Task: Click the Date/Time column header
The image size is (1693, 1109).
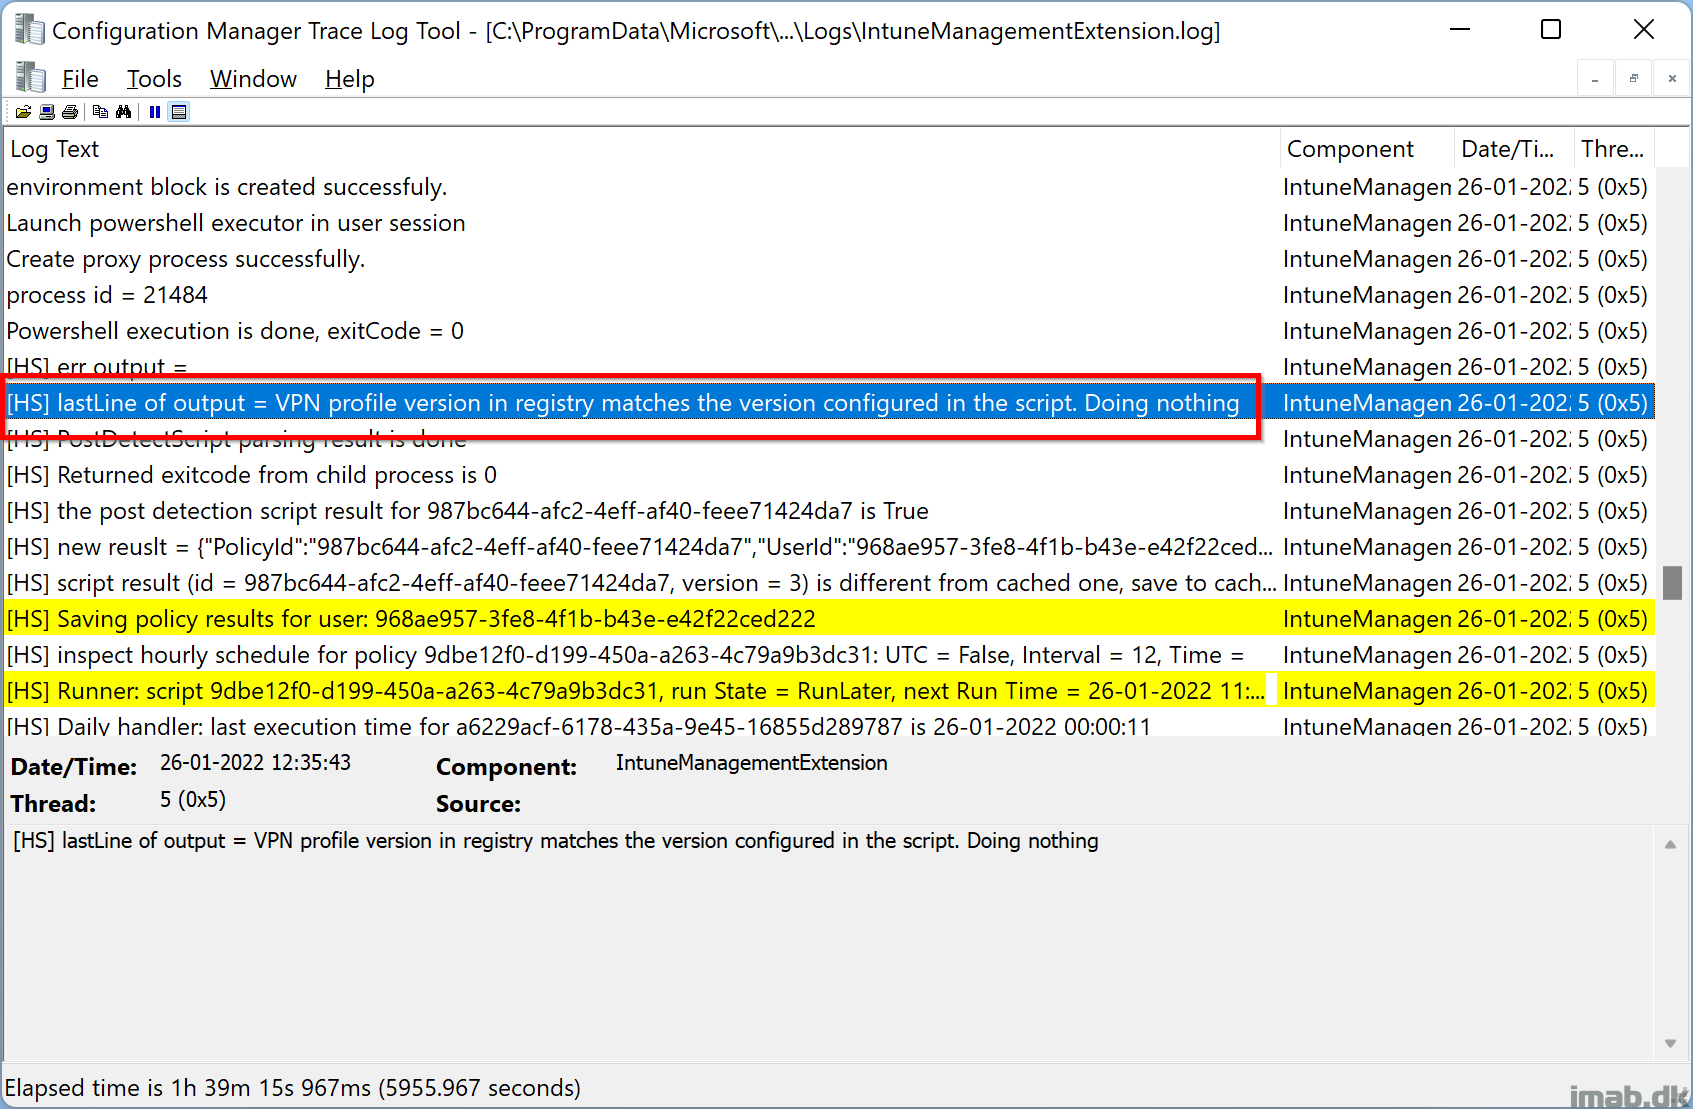Action: [x=1514, y=149]
